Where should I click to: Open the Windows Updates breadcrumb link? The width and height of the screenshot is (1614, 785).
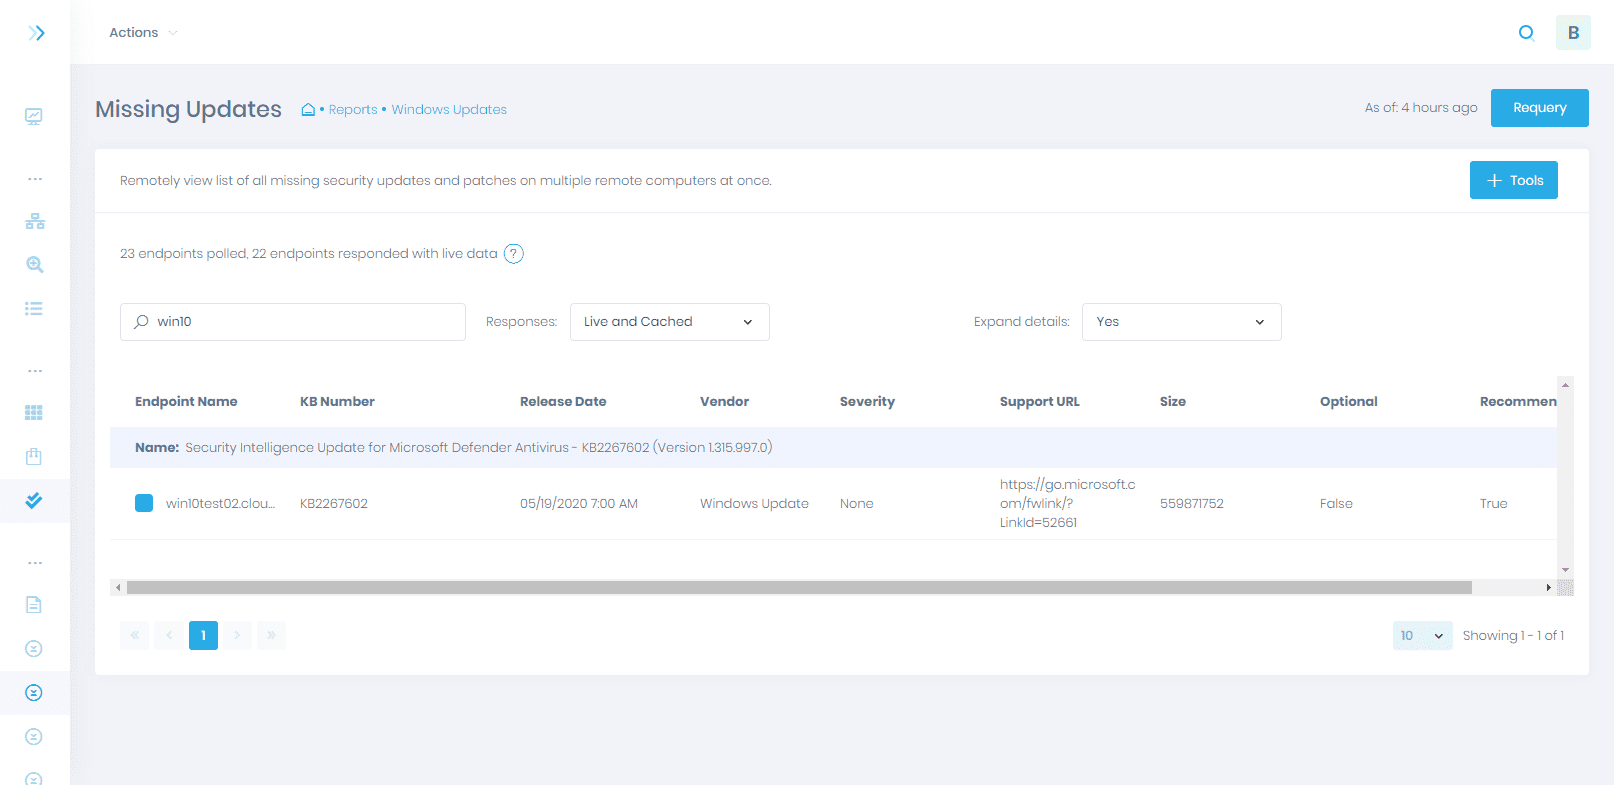coord(449,110)
